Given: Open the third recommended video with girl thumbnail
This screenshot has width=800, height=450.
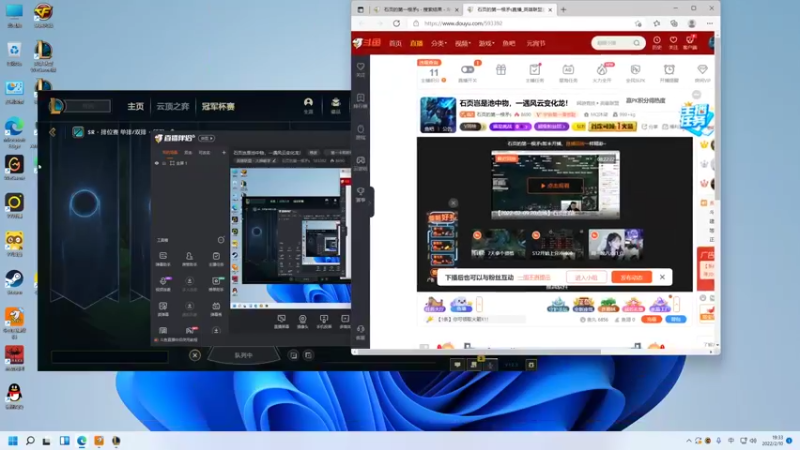Looking at the screenshot, I should (615, 243).
